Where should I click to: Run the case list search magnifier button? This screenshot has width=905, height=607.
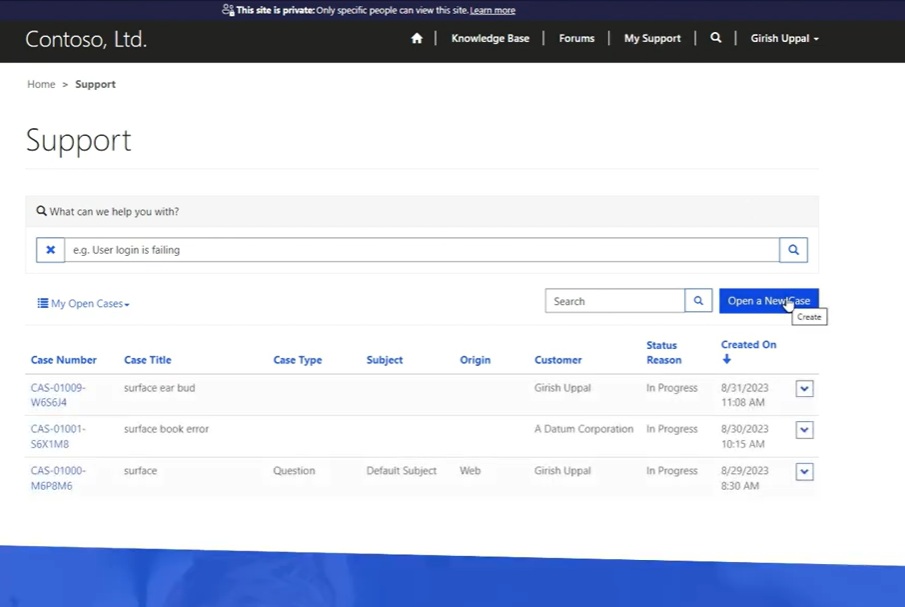point(698,301)
